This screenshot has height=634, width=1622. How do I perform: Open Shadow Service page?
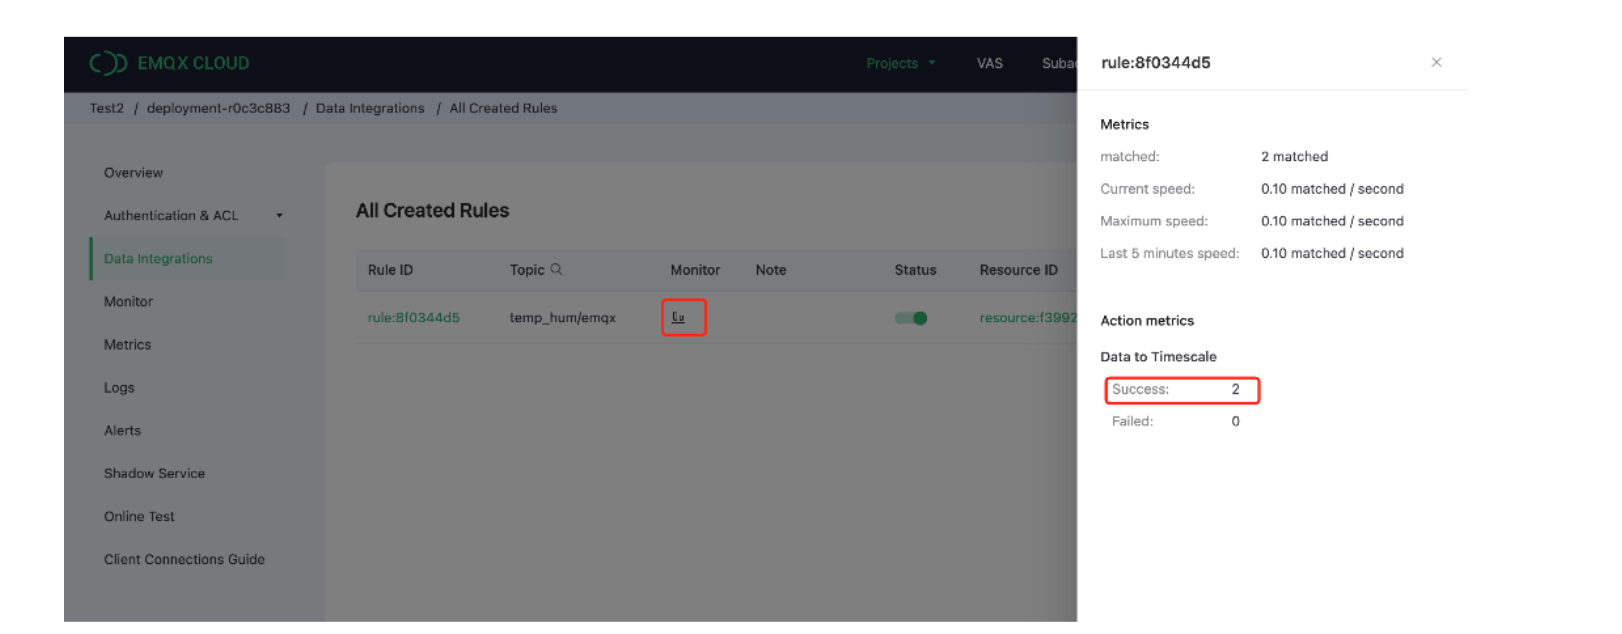(x=154, y=474)
